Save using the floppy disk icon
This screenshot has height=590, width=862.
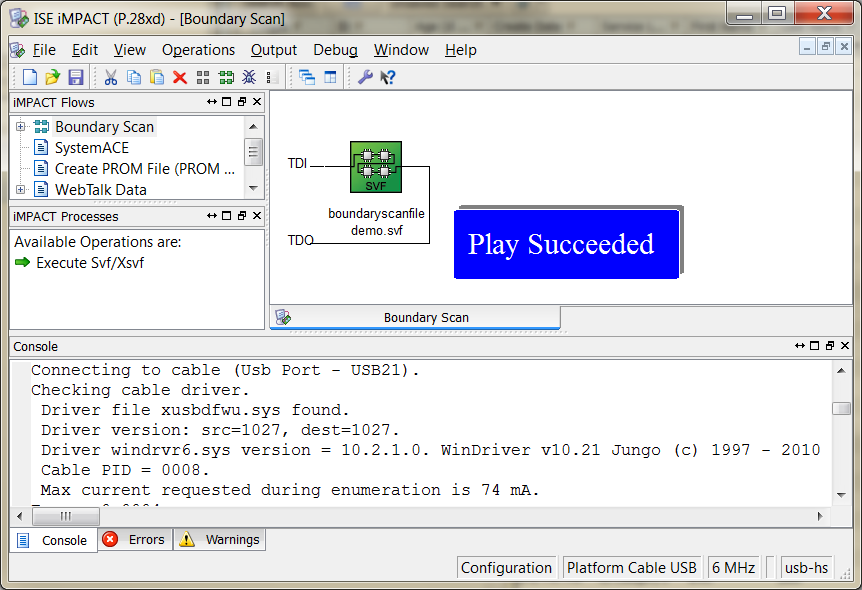[76, 77]
